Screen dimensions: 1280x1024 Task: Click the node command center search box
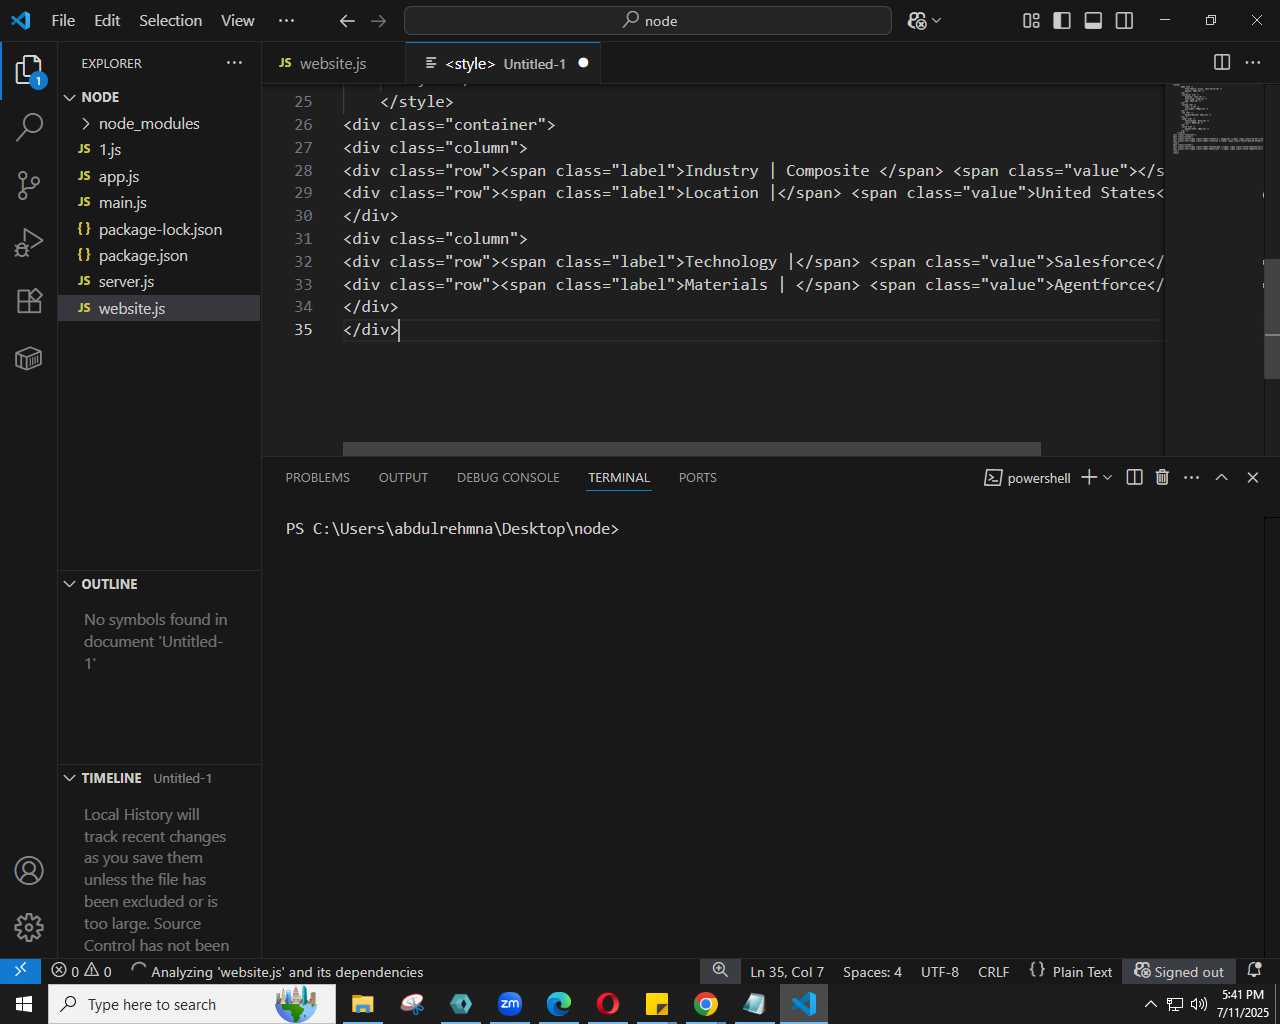[x=648, y=21]
